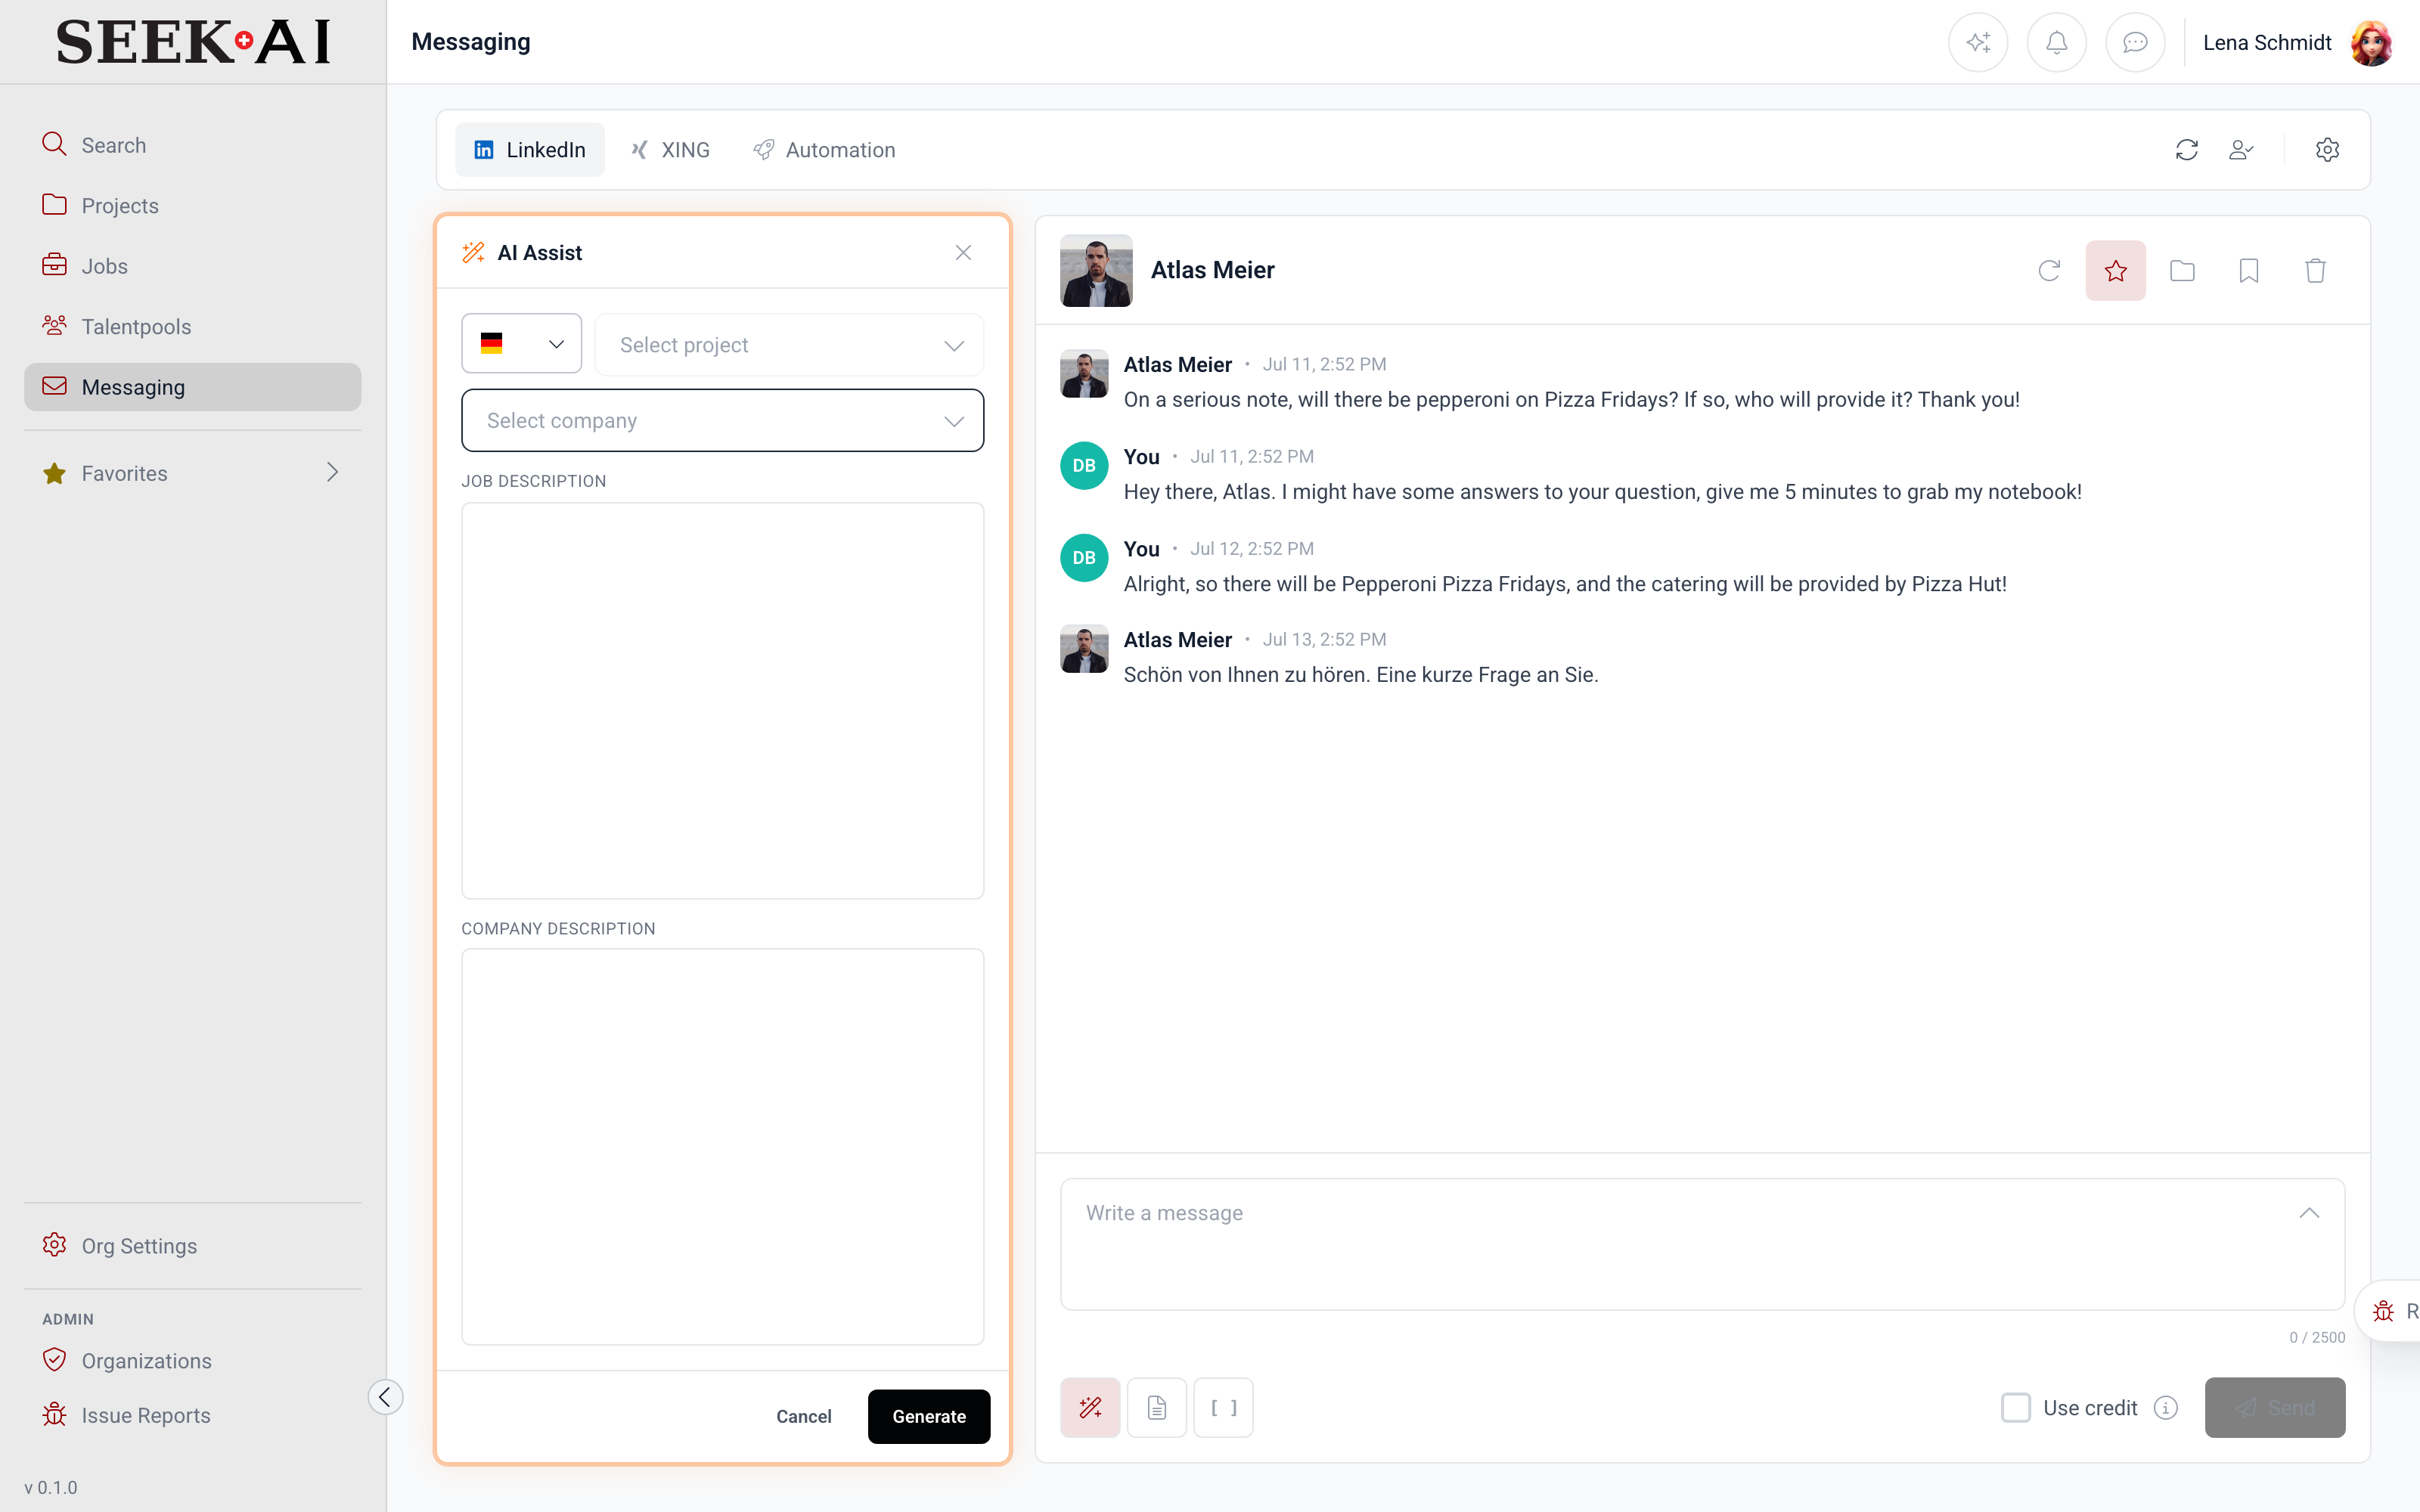Open Lena Schmidt profile avatar
The image size is (2420, 1512).
click(x=2371, y=42)
